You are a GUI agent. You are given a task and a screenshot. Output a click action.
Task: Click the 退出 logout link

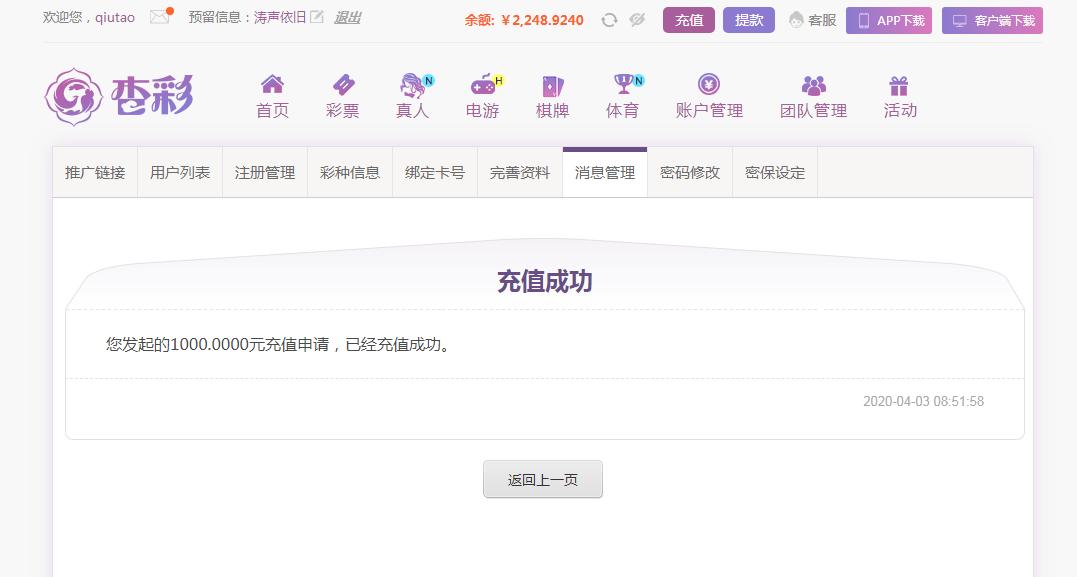(x=348, y=17)
